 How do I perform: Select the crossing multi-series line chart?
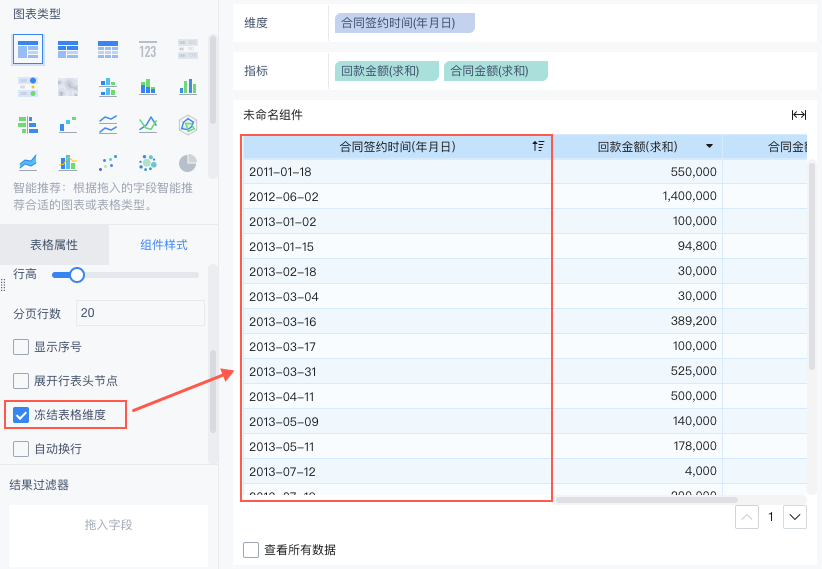tap(148, 125)
